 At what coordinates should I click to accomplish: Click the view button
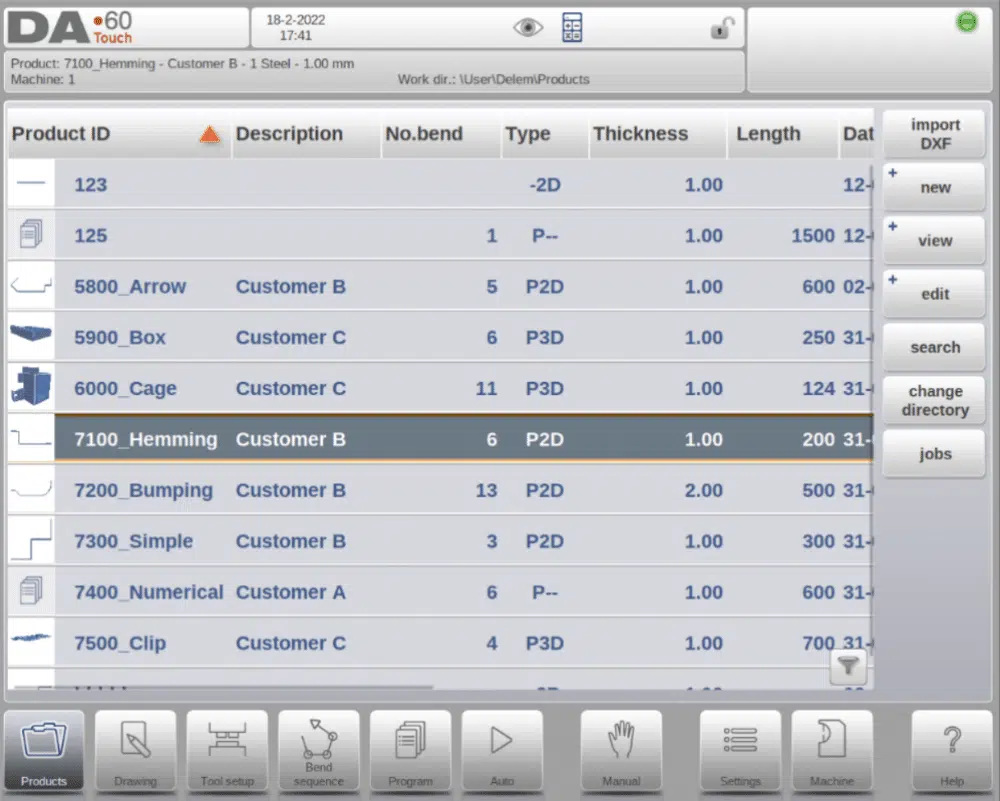(x=934, y=240)
